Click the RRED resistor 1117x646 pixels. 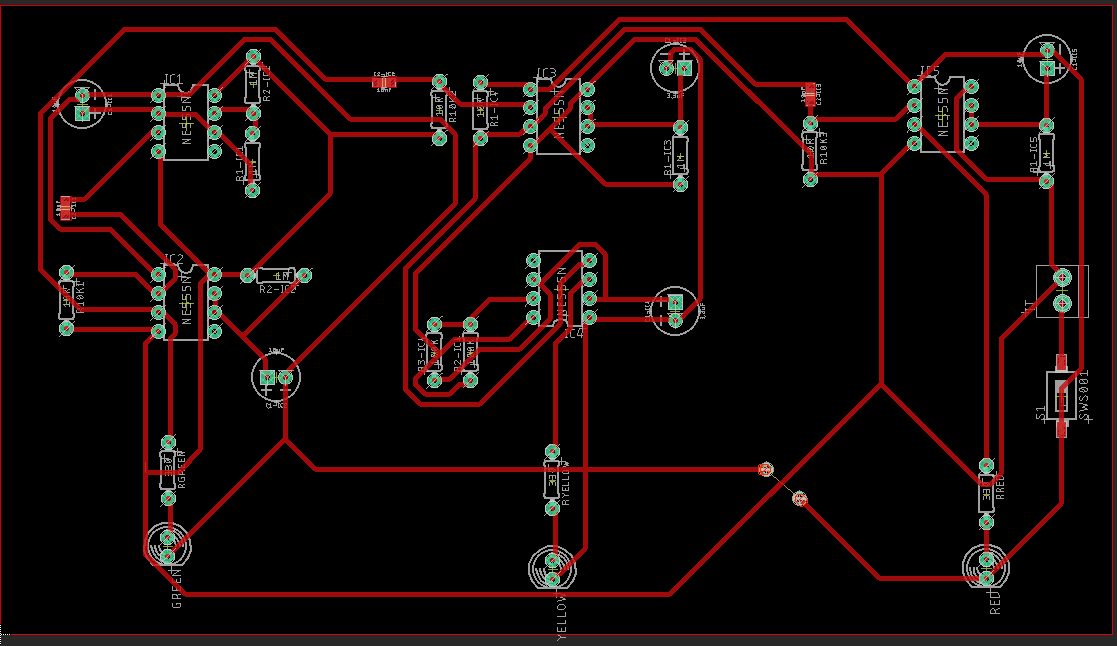pos(986,494)
